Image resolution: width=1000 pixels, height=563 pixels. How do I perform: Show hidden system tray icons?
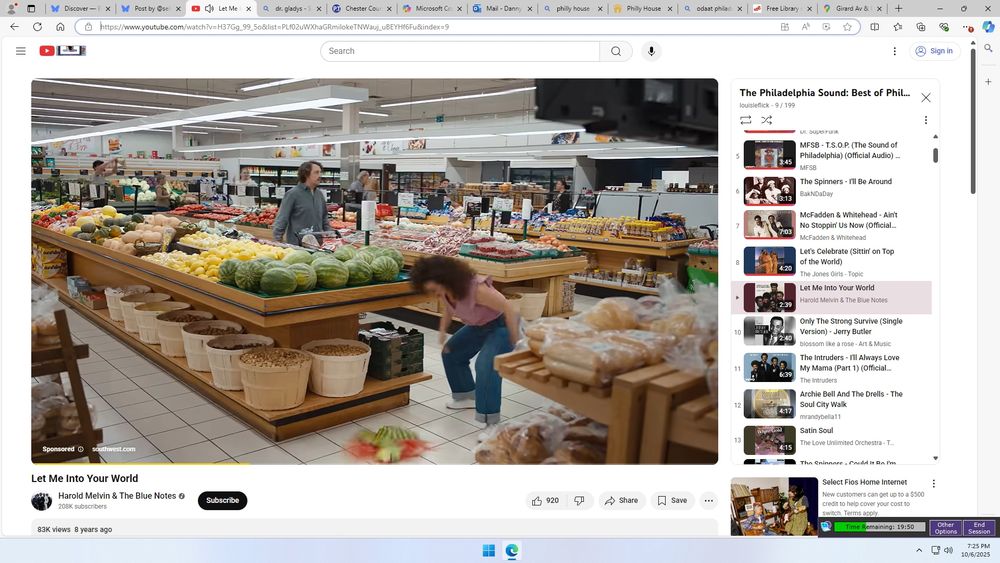click(x=918, y=550)
